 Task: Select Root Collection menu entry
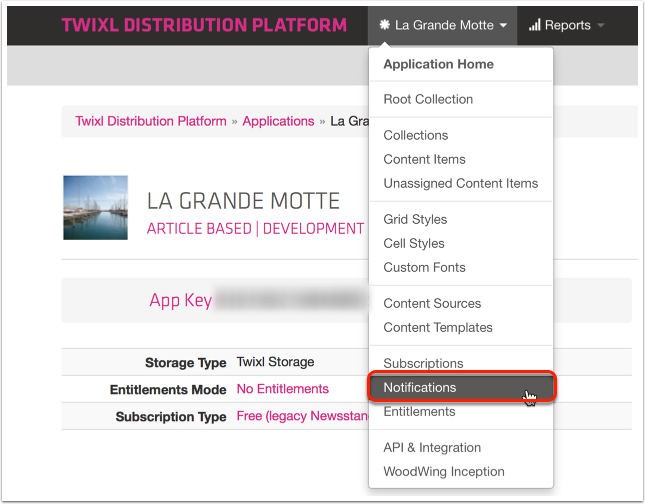[428, 99]
